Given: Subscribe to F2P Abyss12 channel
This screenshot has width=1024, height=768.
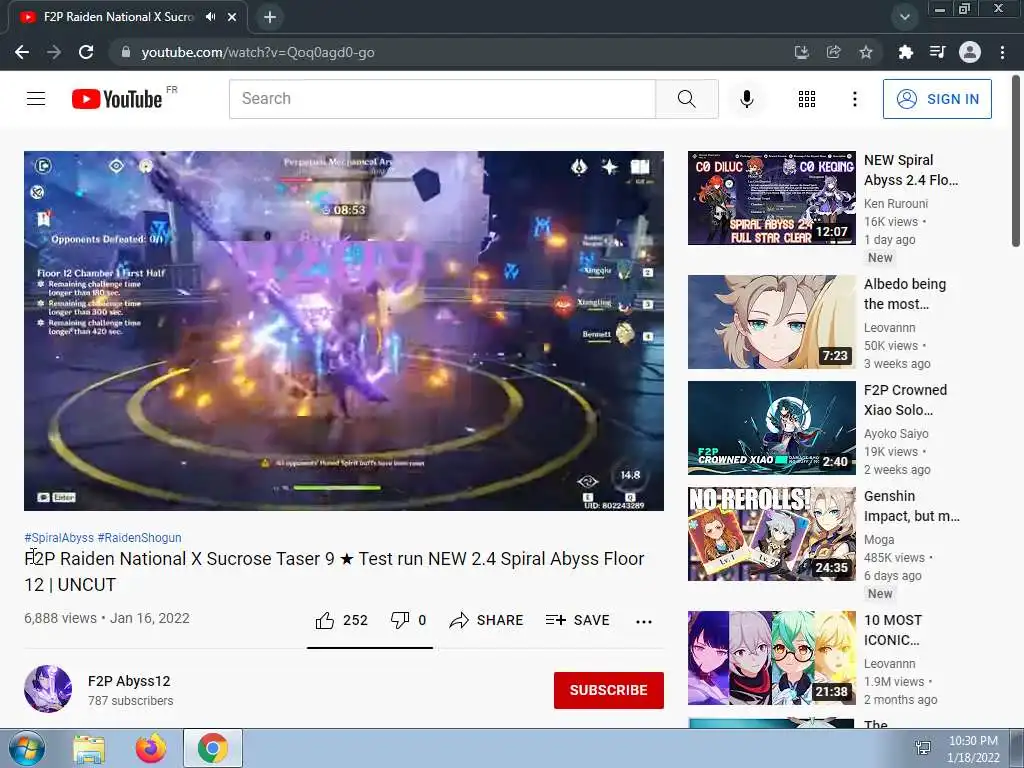Looking at the screenshot, I should [609, 690].
